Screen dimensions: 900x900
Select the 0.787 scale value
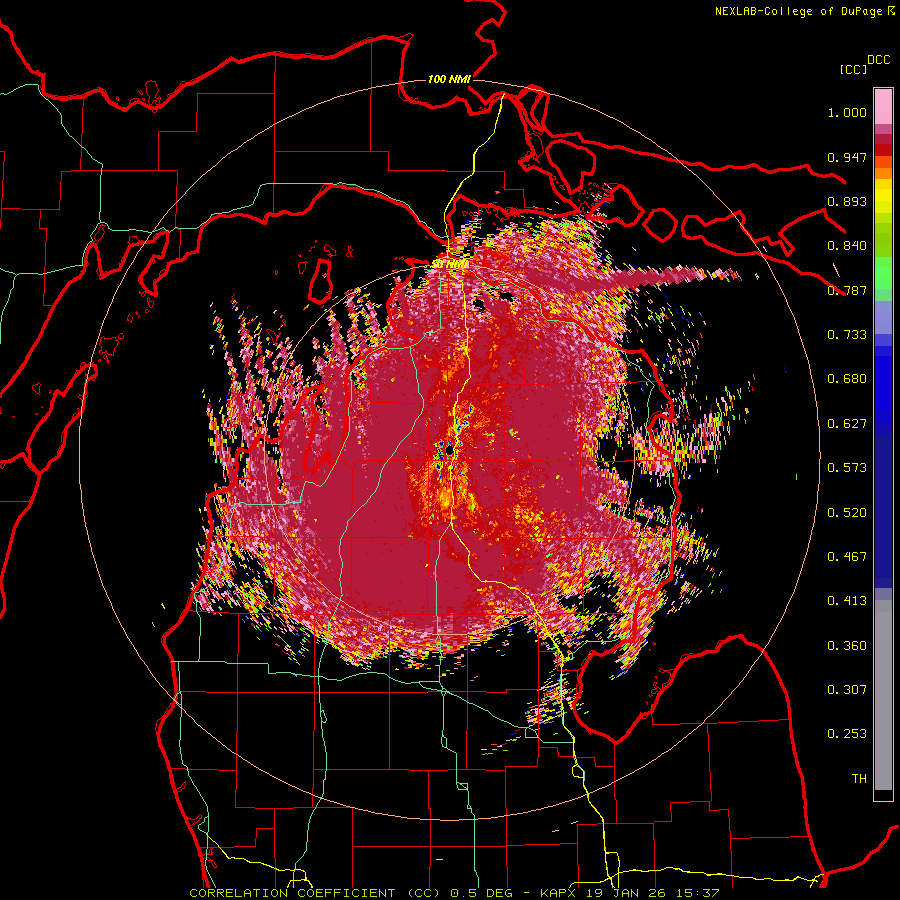coord(847,290)
